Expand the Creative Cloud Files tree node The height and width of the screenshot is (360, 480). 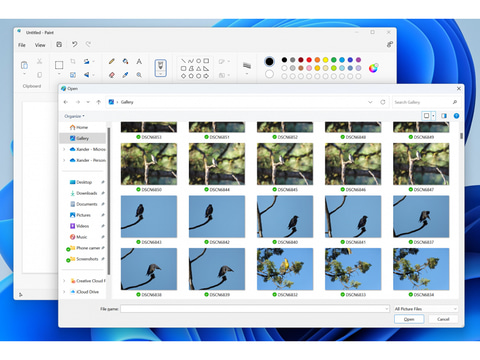tap(64, 281)
